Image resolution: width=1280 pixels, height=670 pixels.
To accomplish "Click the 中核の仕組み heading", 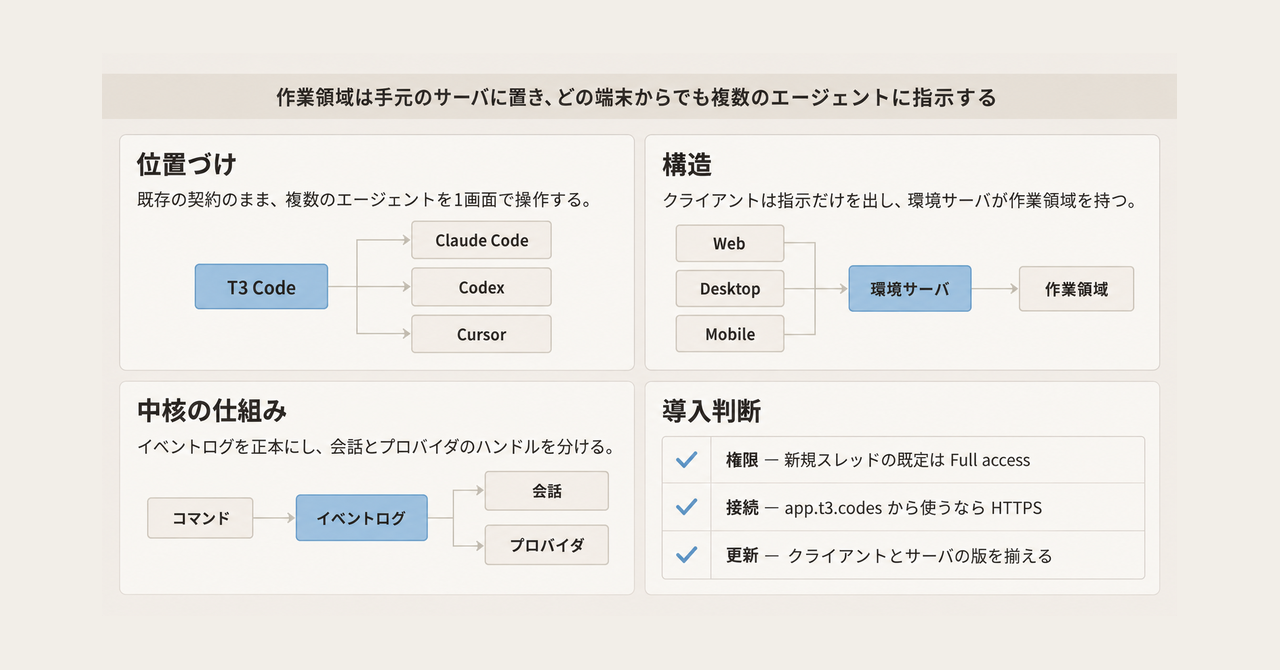I will (x=211, y=410).
